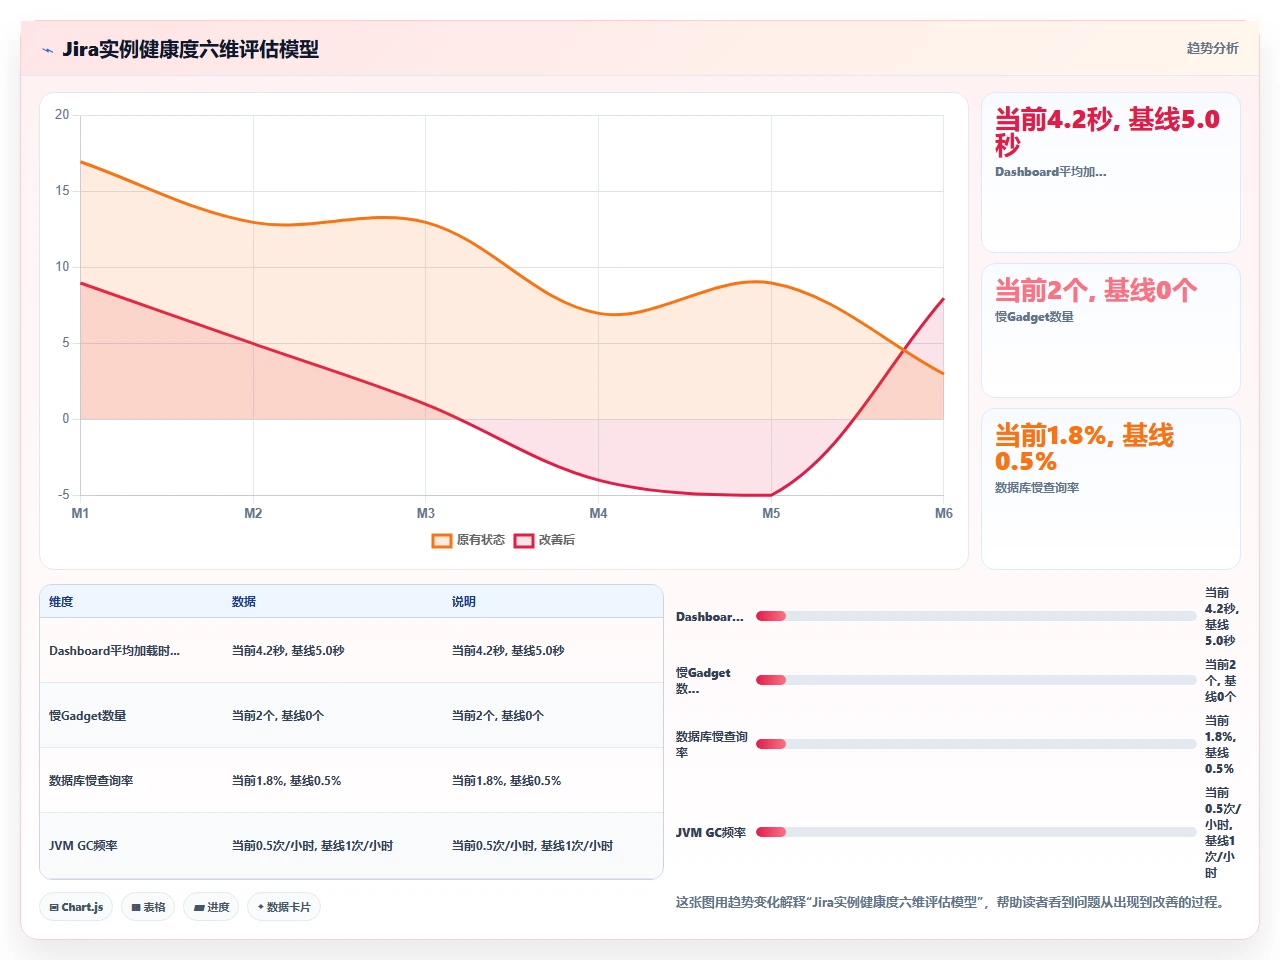The height and width of the screenshot is (960, 1280).
Task: Click the 数据库慢查询率 progress bar
Action: tap(976, 744)
